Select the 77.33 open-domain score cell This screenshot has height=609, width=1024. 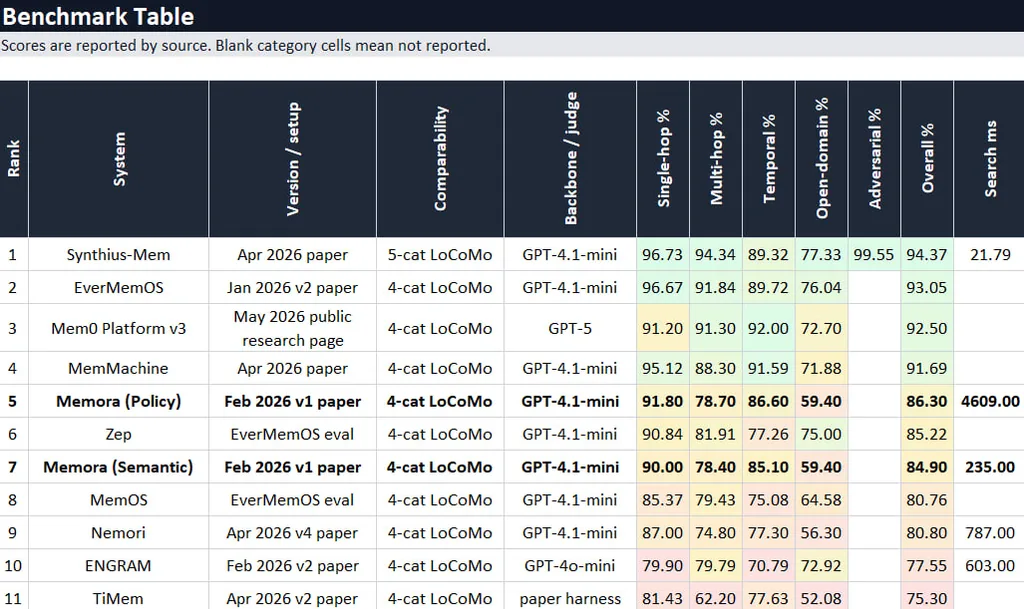point(822,255)
